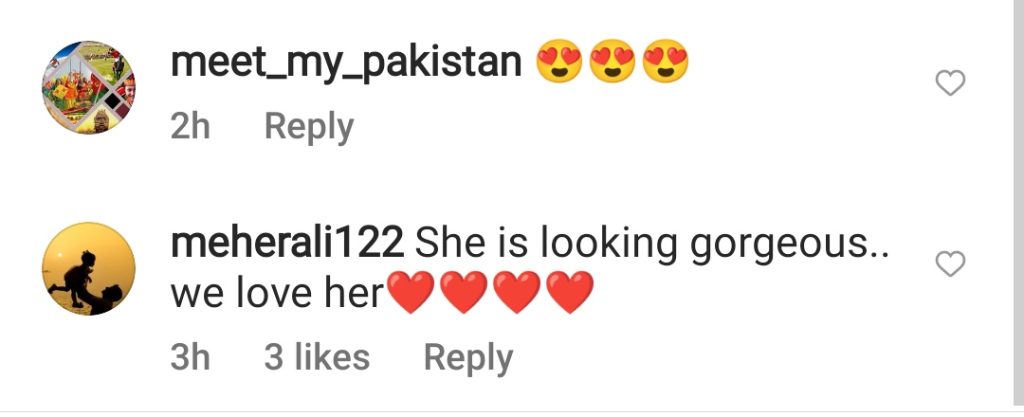The image size is (1024, 417).
Task: Visit the meet_my_pakistan username profile
Action: 346,64
